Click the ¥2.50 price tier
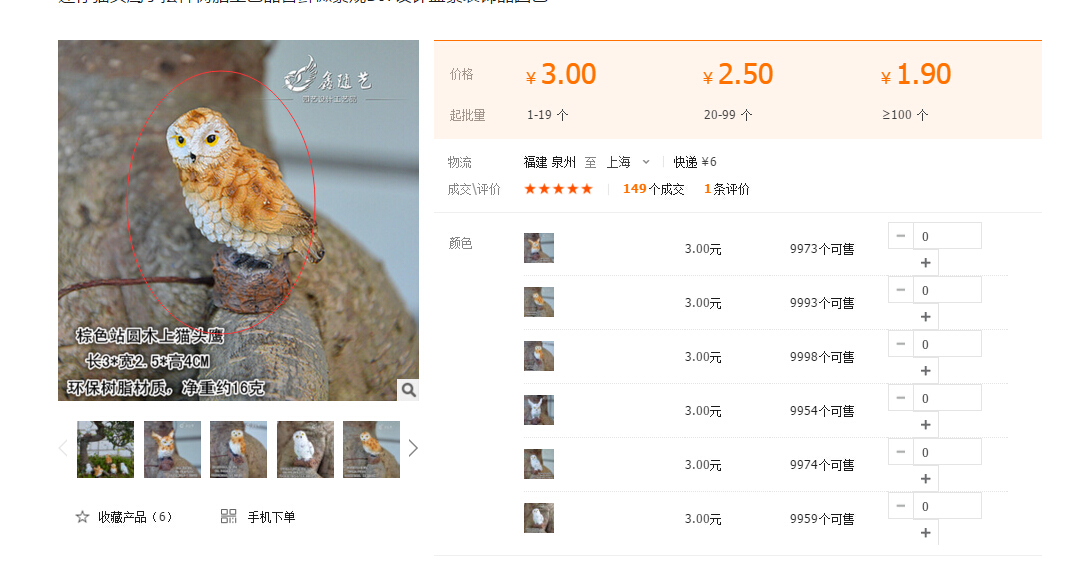The image size is (1069, 577). tap(738, 74)
